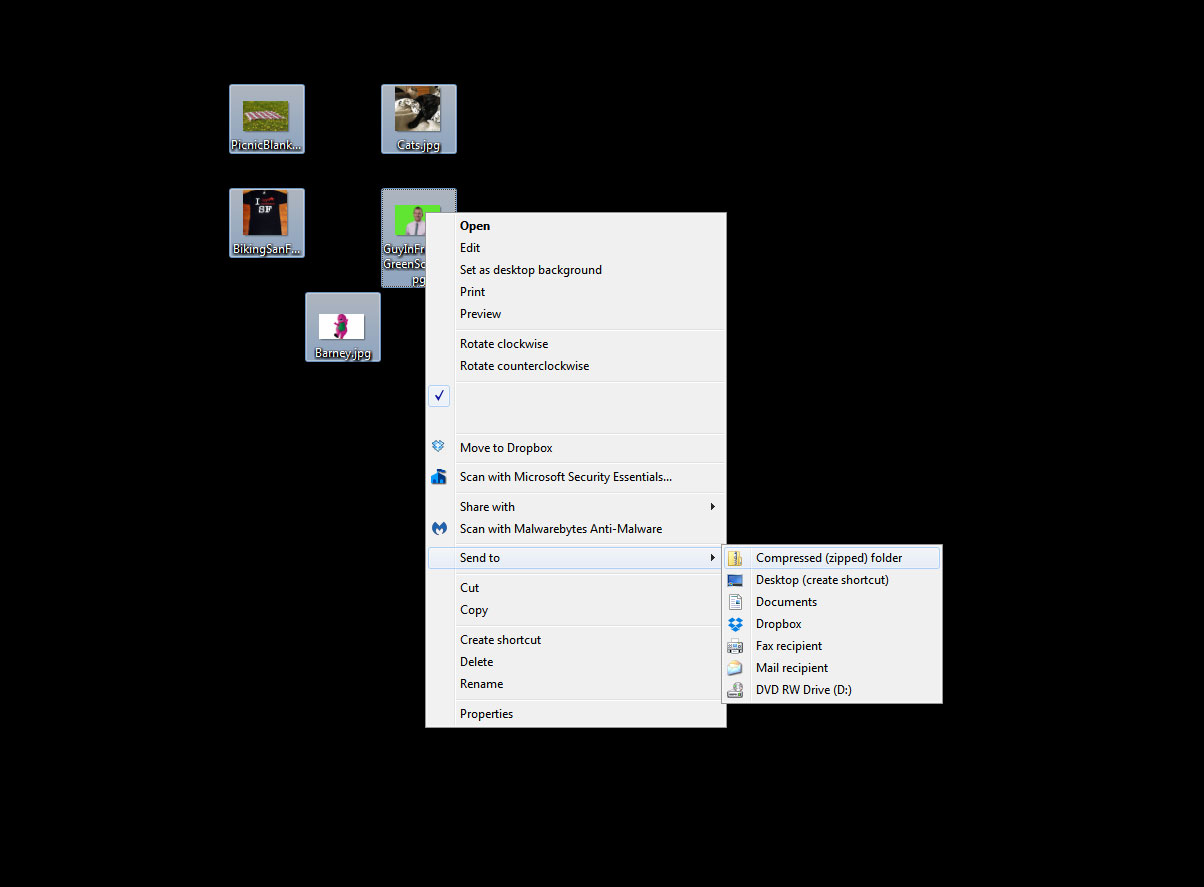Click the DVD RW Drive disc icon

click(x=735, y=690)
